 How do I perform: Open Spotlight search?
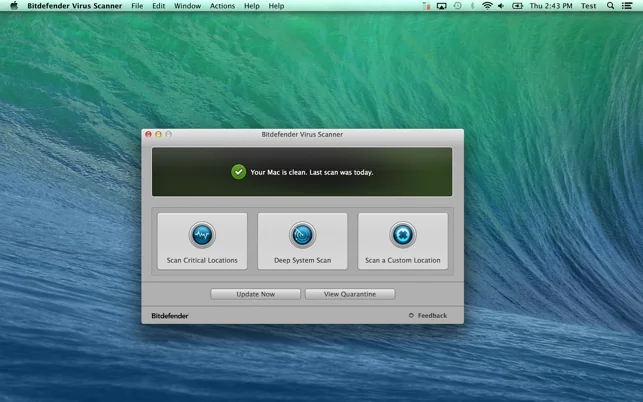click(x=610, y=6)
